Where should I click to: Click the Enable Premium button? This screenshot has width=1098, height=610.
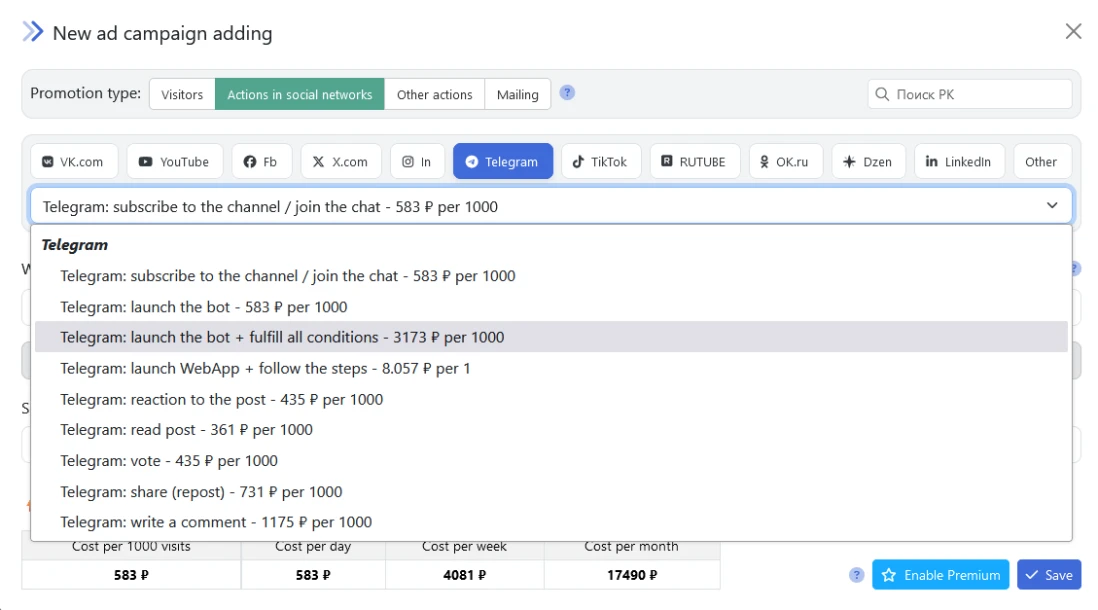point(940,575)
